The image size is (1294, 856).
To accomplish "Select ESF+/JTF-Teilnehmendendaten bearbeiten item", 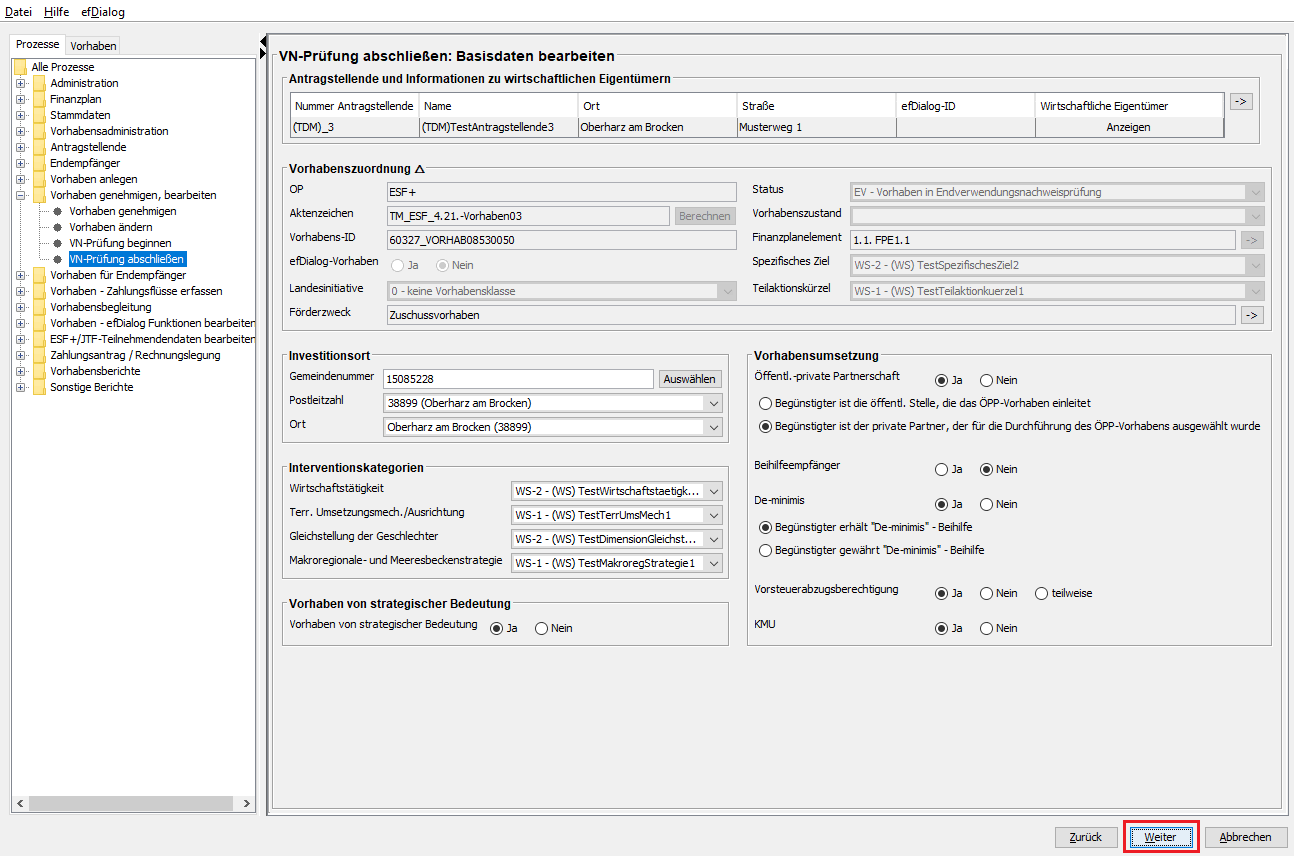I will click(x=152, y=339).
